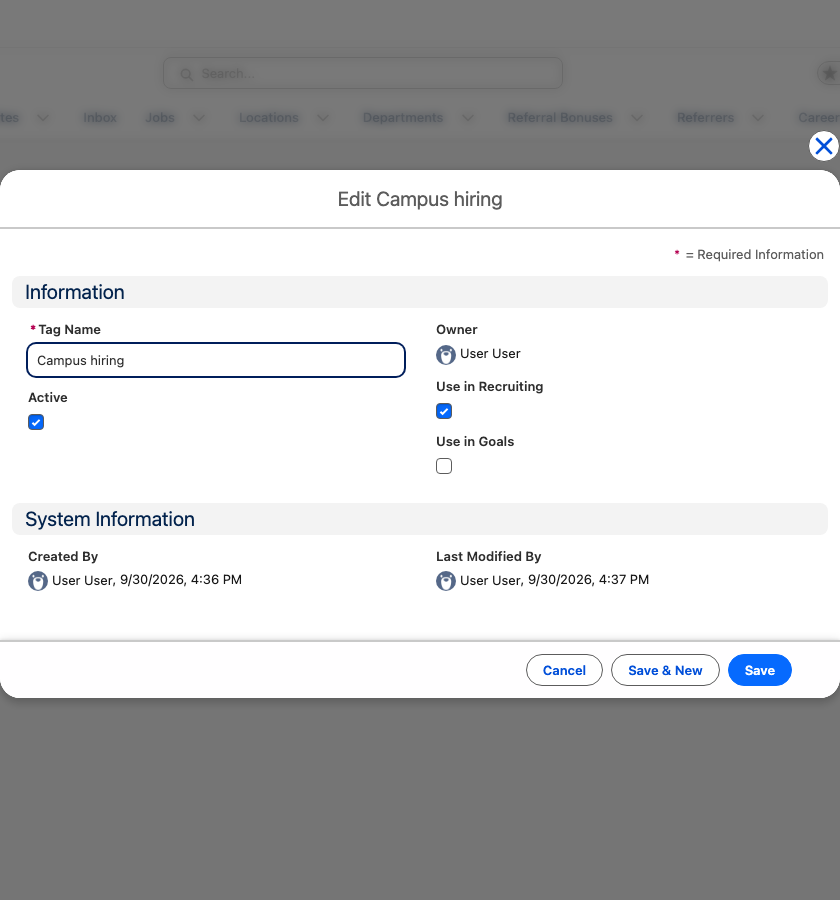Expand the Jobs tab dropdown chevron
The image size is (840, 900).
[199, 118]
